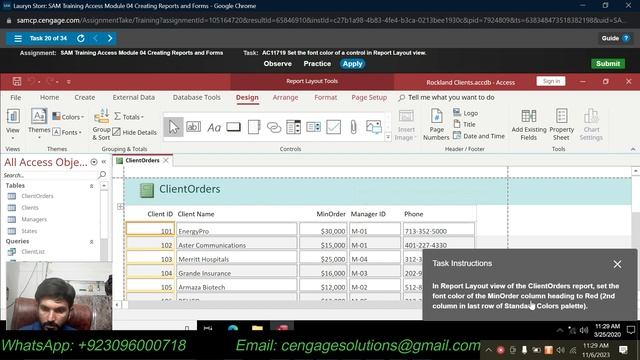640x360 pixels.
Task: Open All Access Objects pane dropdown
Action: click(x=94, y=162)
